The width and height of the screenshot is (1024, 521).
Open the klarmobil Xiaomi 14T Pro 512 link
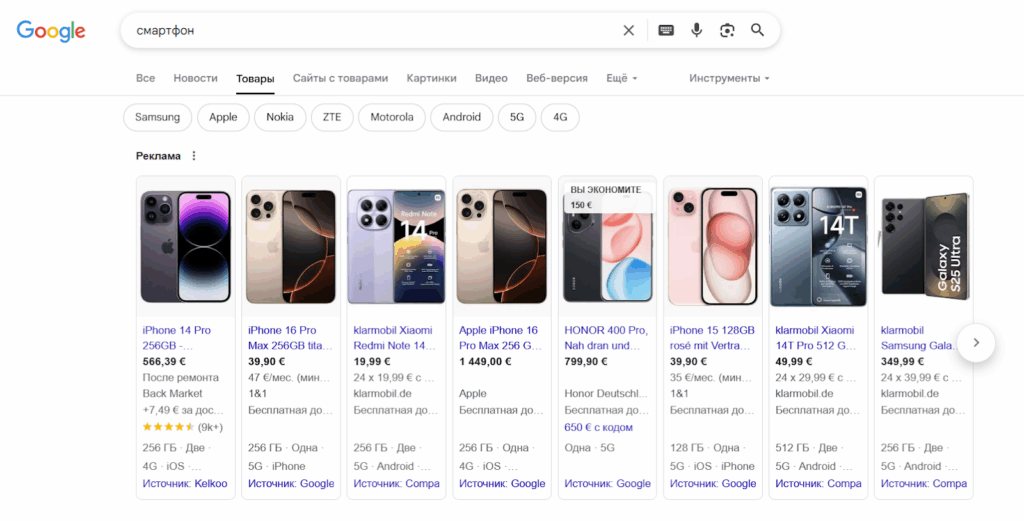816,338
